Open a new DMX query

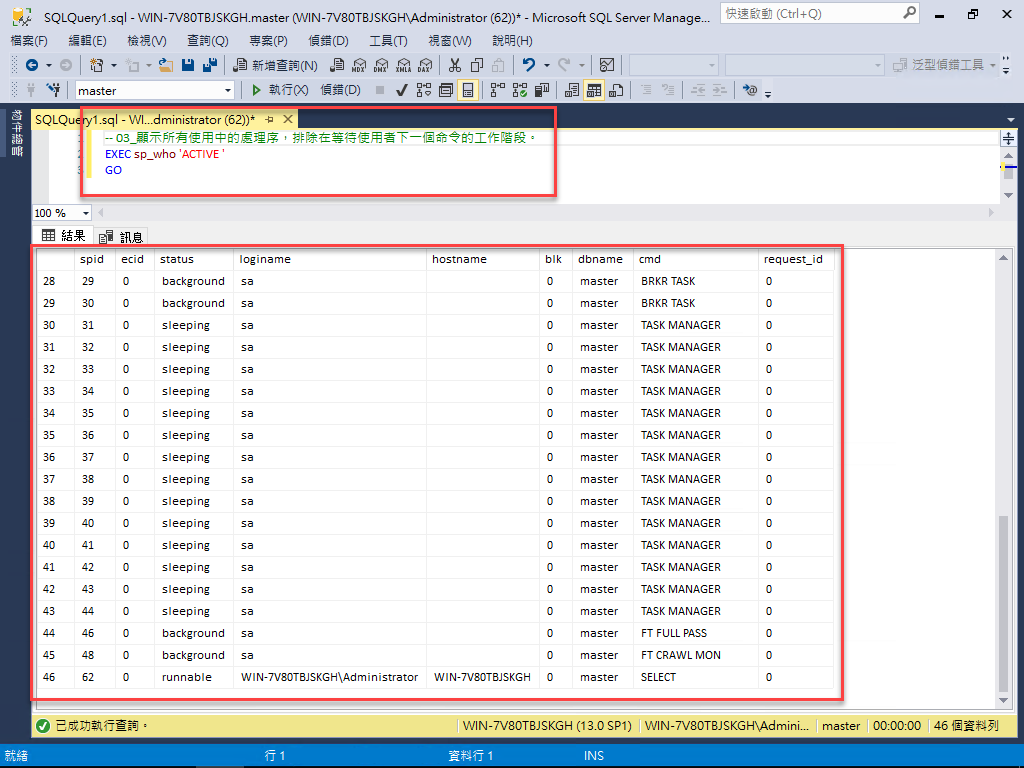[381, 65]
